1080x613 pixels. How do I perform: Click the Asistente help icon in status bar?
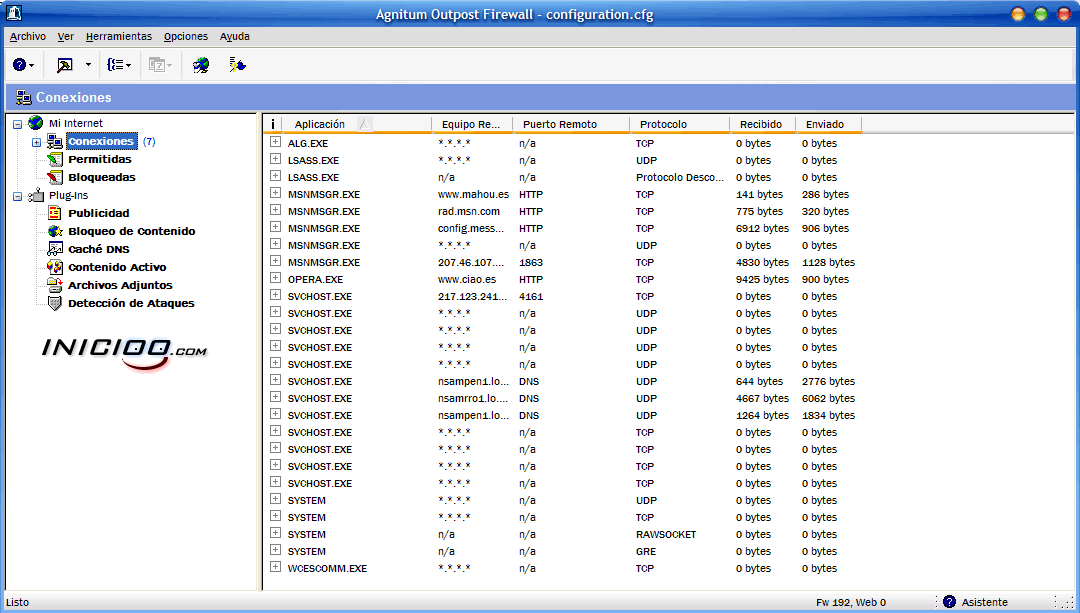(x=949, y=602)
